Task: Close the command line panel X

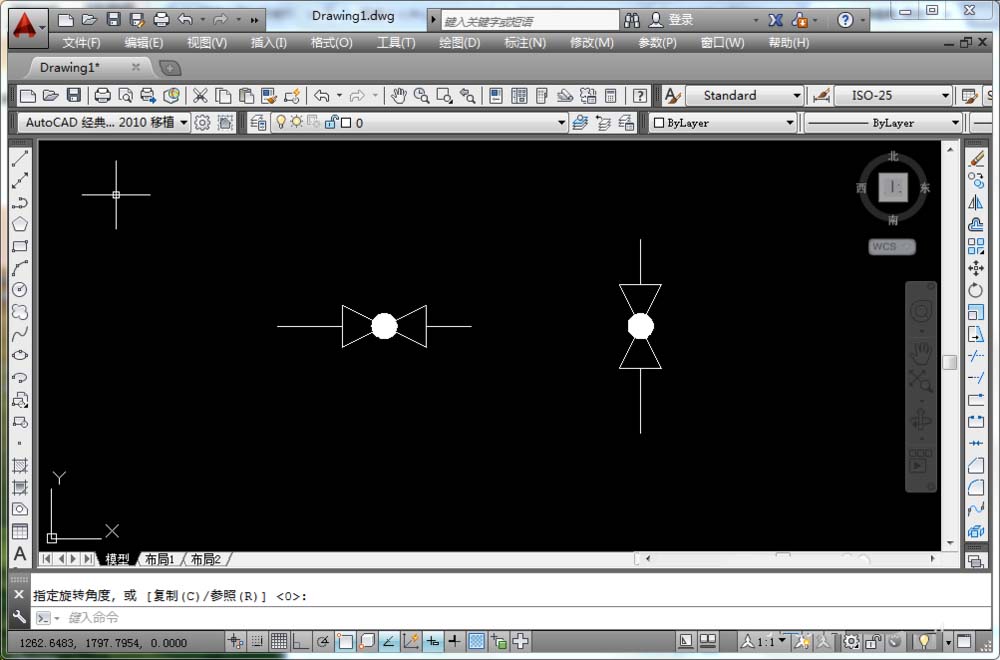Action: [18, 594]
